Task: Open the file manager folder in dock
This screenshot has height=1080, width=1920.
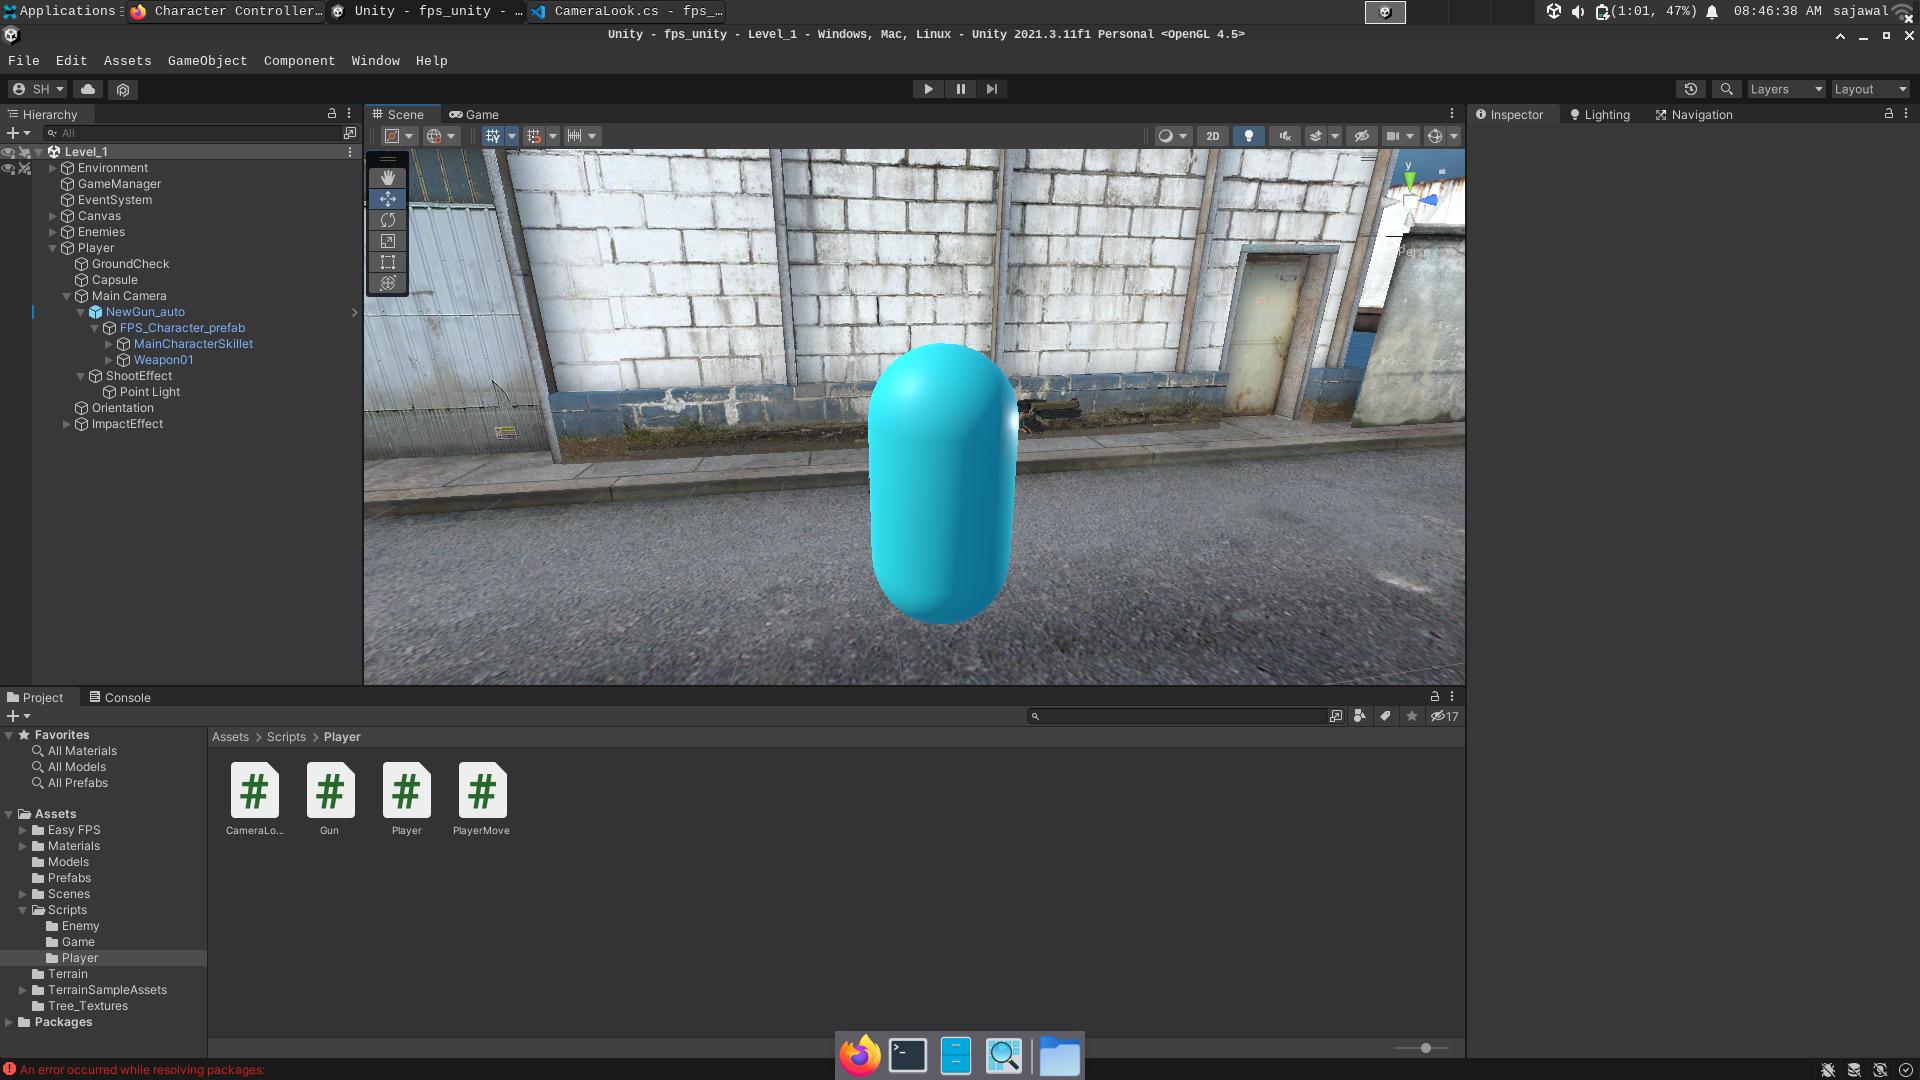Action: point(1059,1055)
